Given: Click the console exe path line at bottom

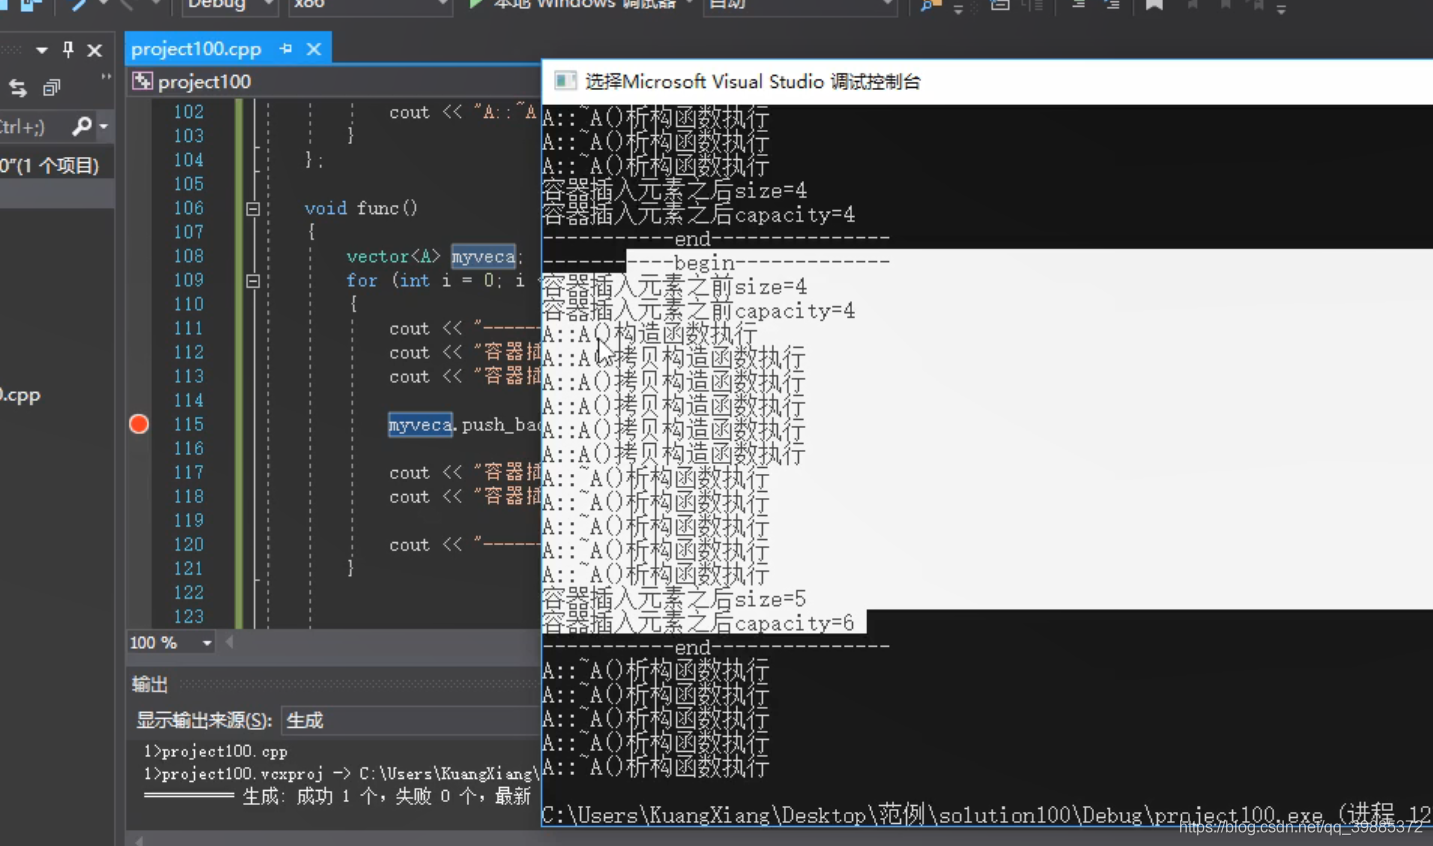Looking at the screenshot, I should (986, 814).
